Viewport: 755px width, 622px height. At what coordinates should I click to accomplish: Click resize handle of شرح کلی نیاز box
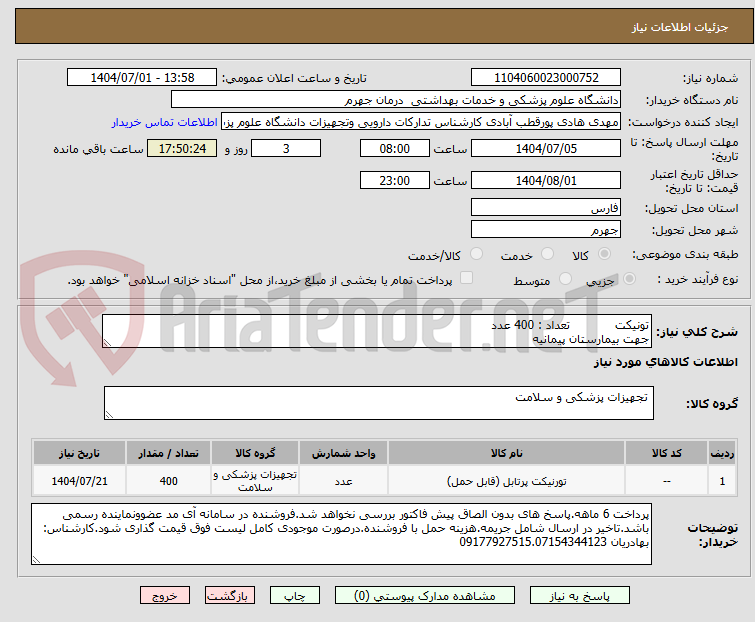(x=107, y=343)
